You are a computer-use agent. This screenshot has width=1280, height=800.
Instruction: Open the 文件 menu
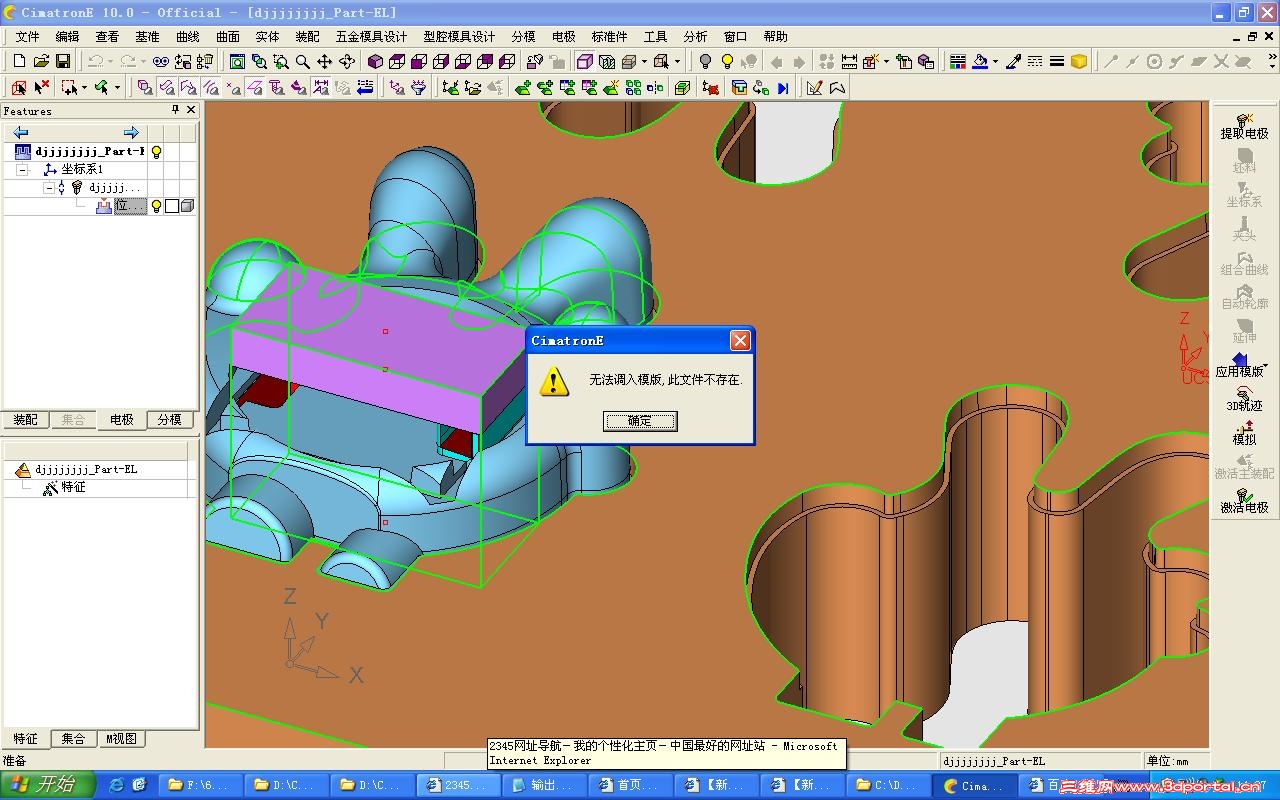coord(28,36)
